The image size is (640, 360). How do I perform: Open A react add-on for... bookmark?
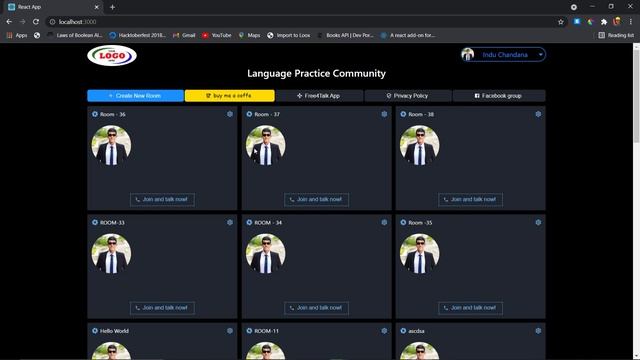408,36
